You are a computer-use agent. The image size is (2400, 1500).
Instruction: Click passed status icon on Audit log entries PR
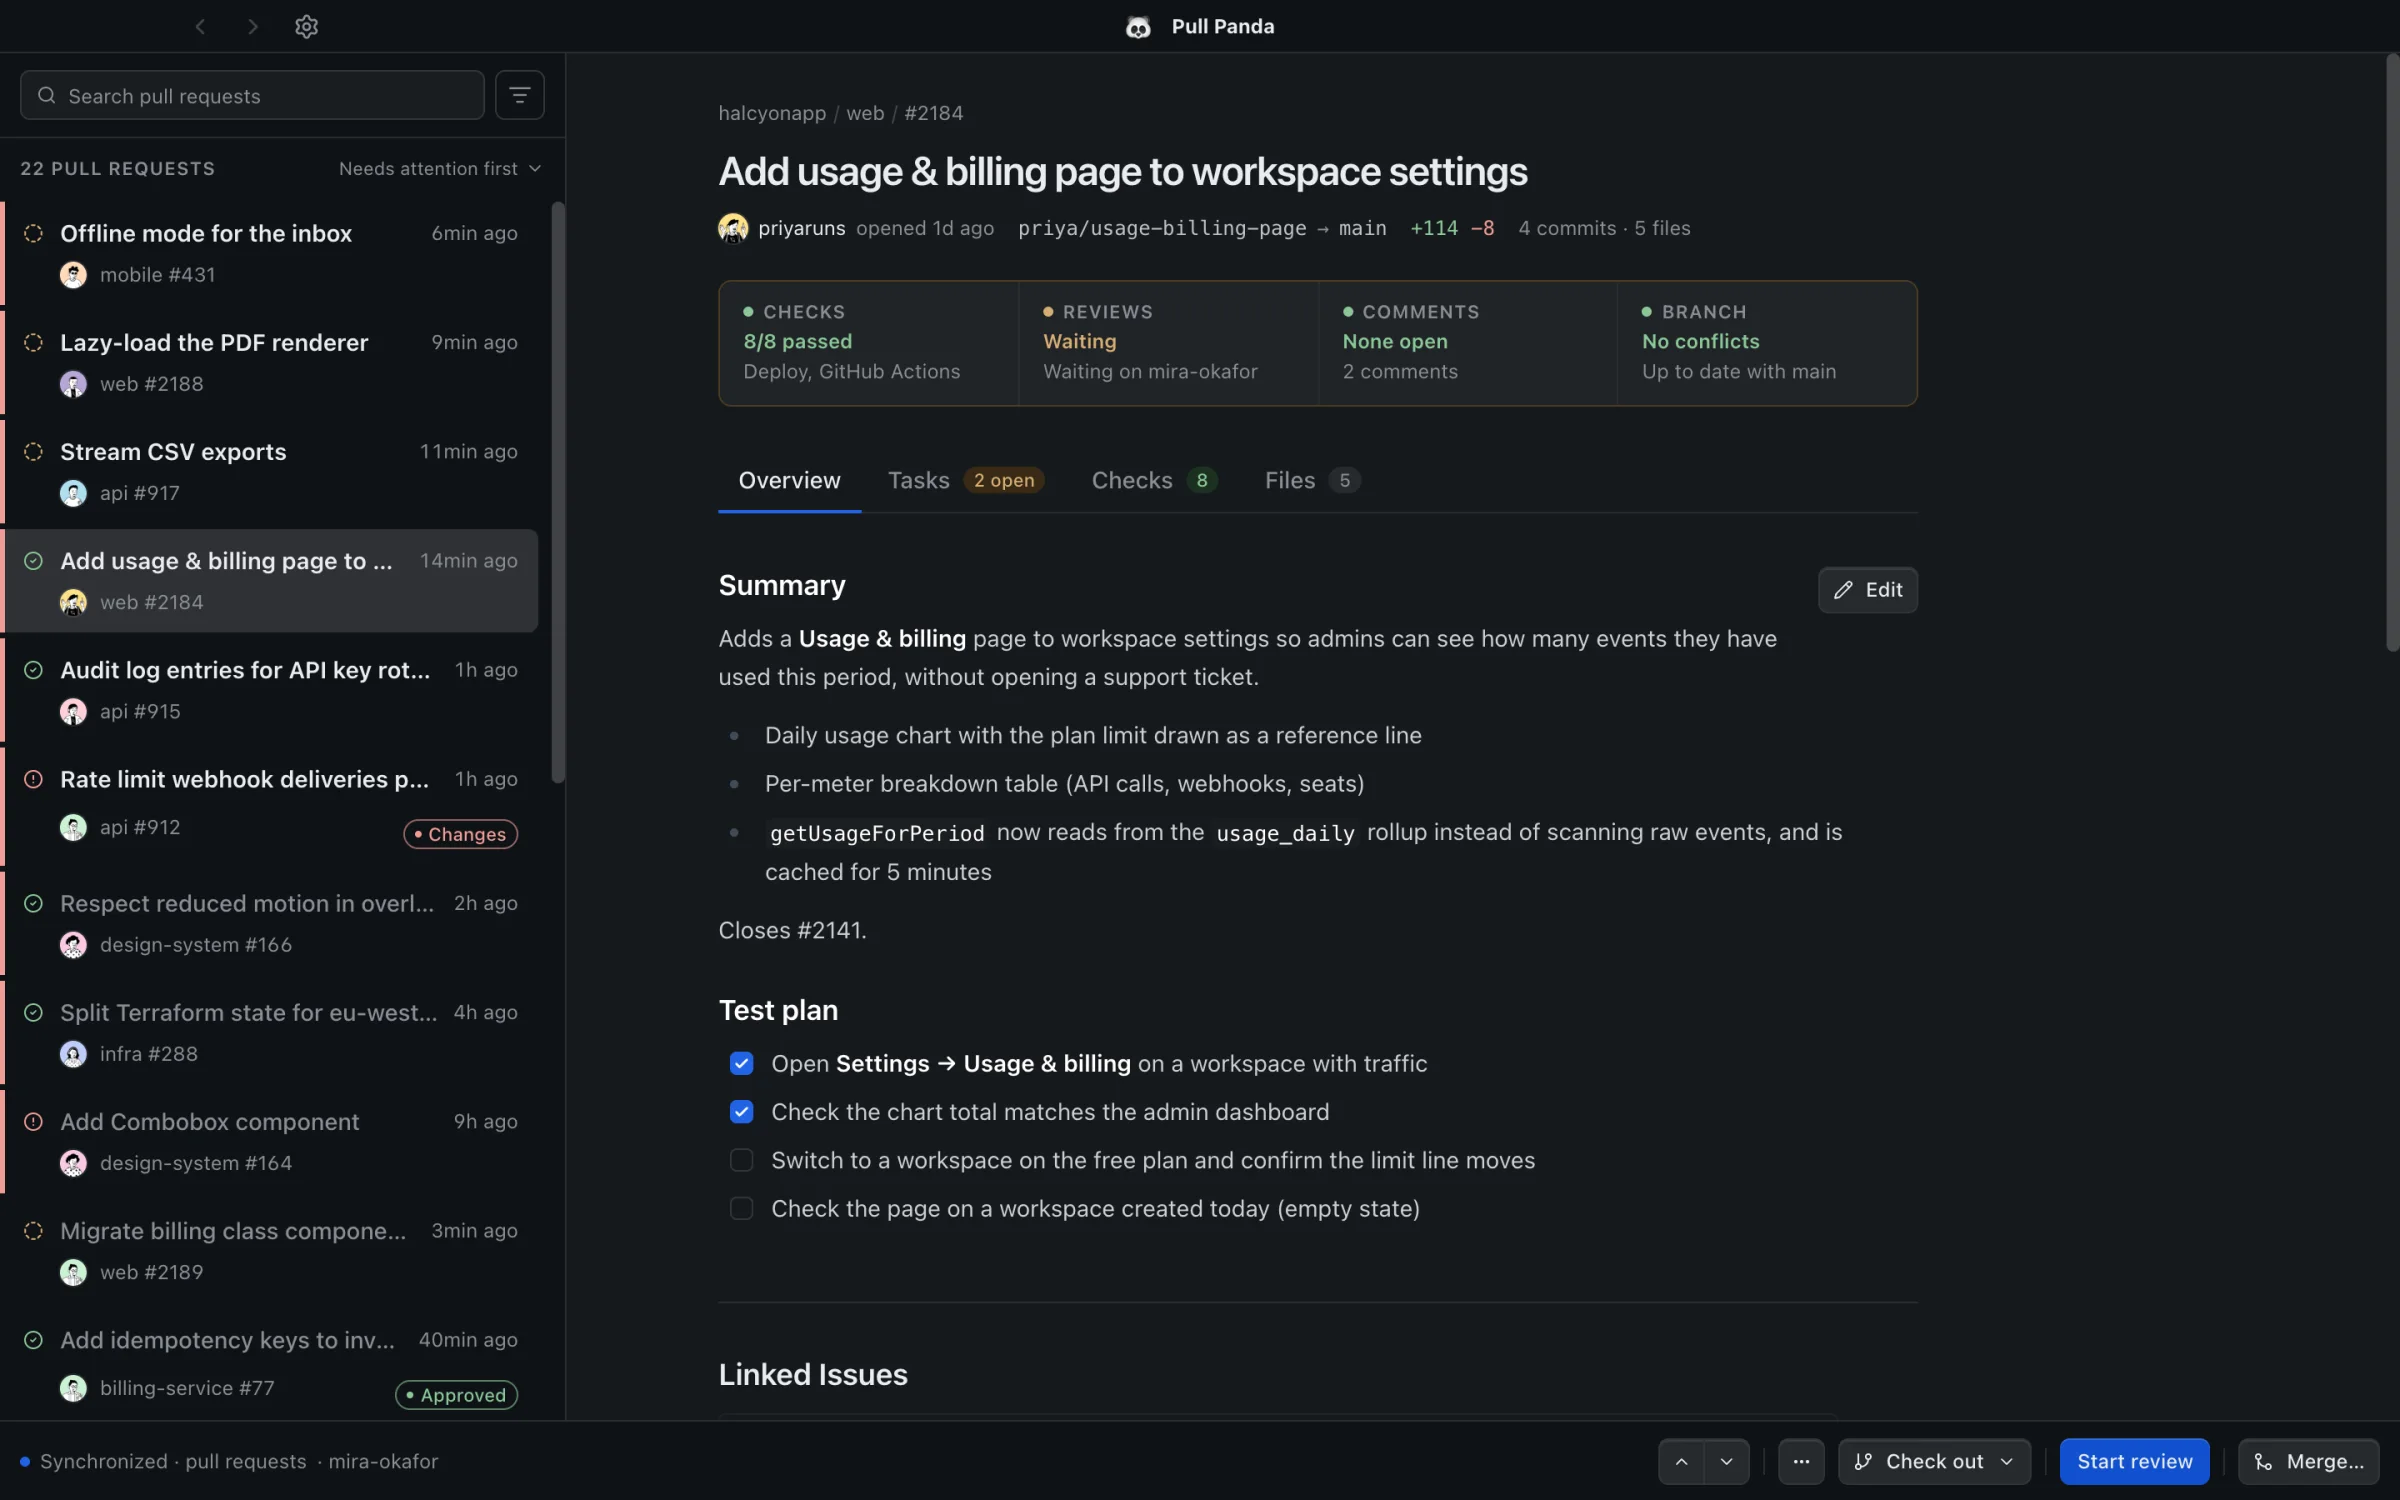(33, 670)
